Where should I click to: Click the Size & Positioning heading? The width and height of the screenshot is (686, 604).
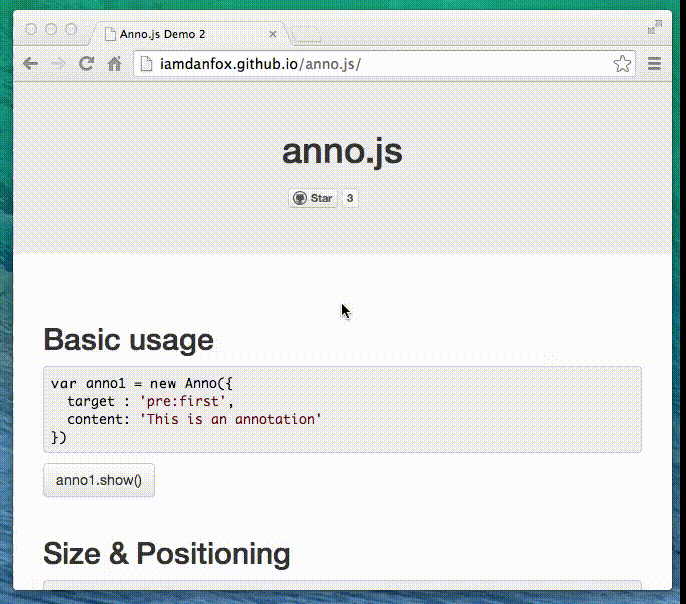(x=167, y=553)
